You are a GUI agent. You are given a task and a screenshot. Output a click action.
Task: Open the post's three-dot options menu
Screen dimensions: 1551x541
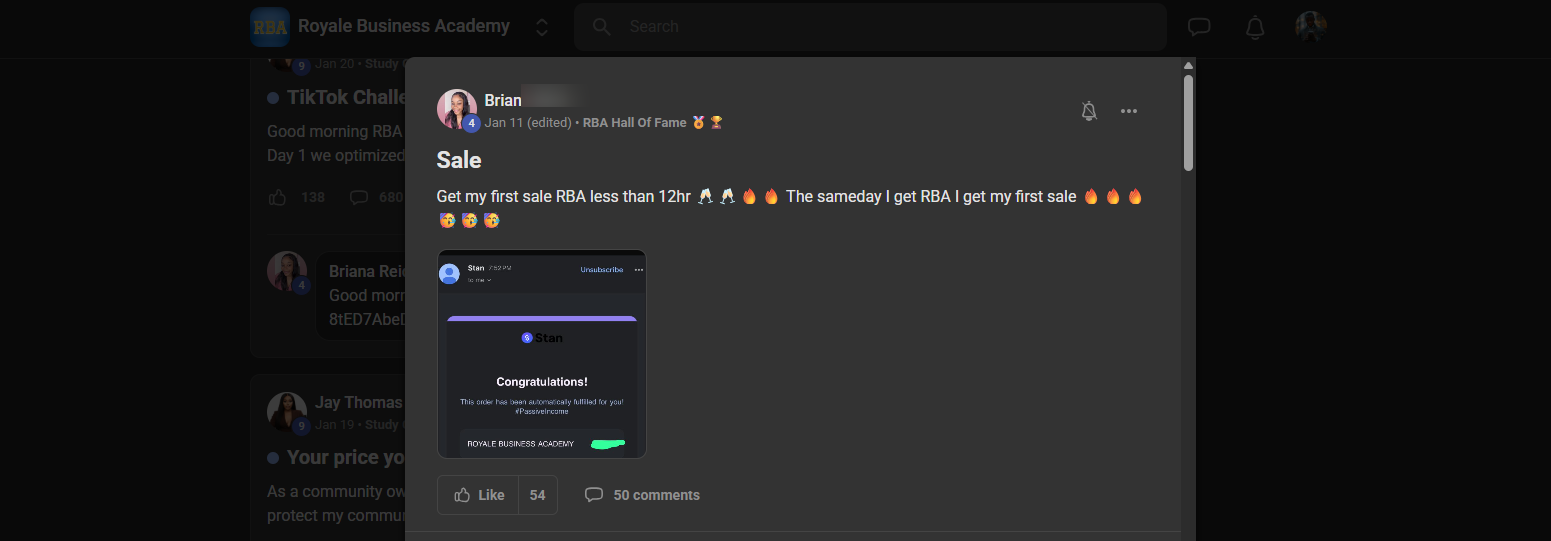[1129, 111]
